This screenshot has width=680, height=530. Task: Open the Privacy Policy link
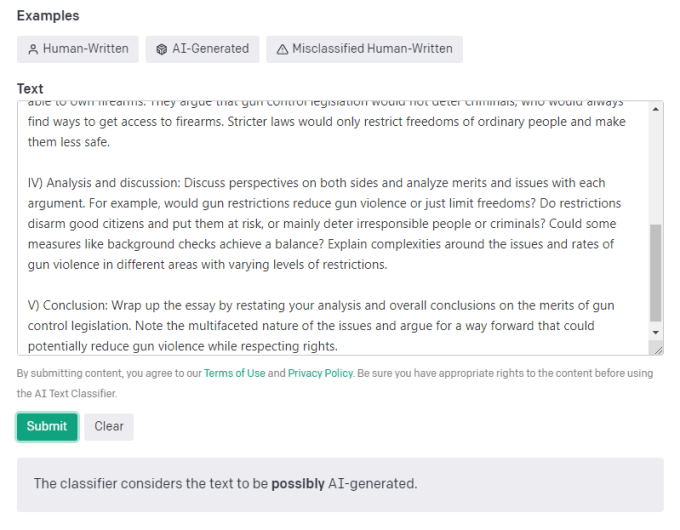click(x=320, y=373)
